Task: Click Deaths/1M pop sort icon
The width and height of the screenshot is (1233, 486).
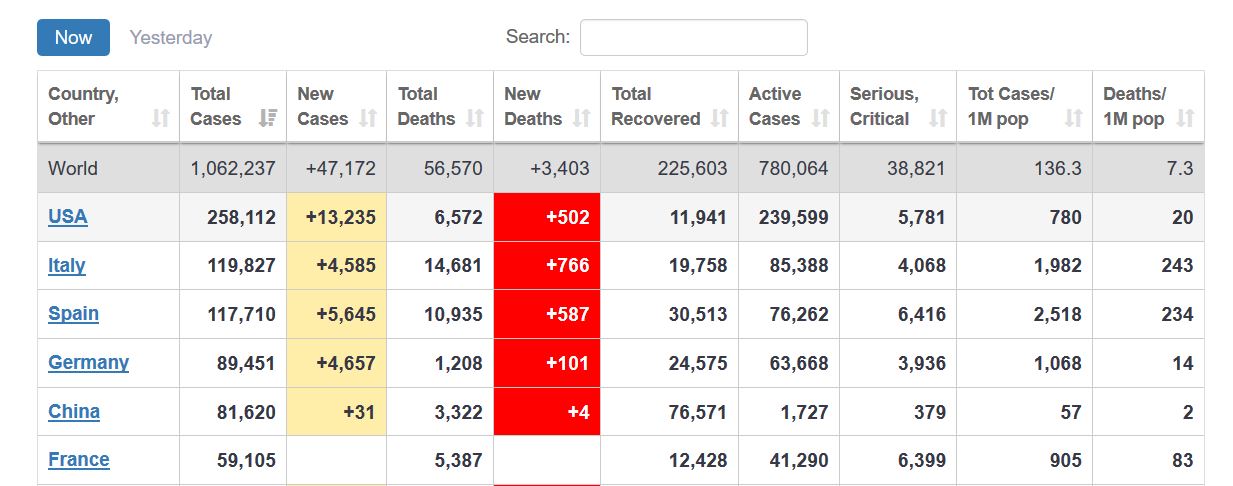Action: coord(1185,119)
